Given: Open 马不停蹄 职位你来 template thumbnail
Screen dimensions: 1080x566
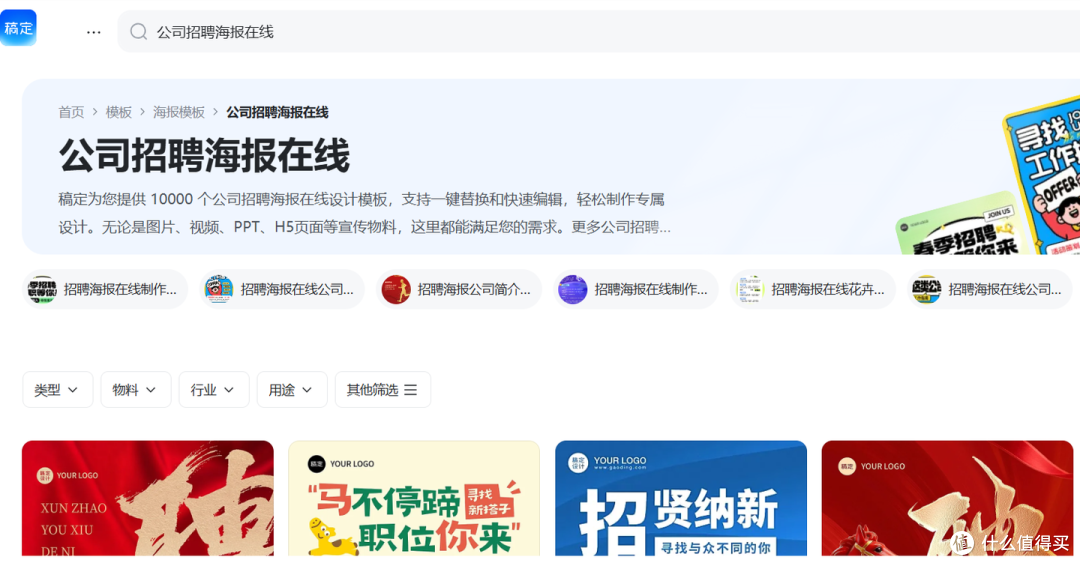Looking at the screenshot, I should [x=414, y=499].
